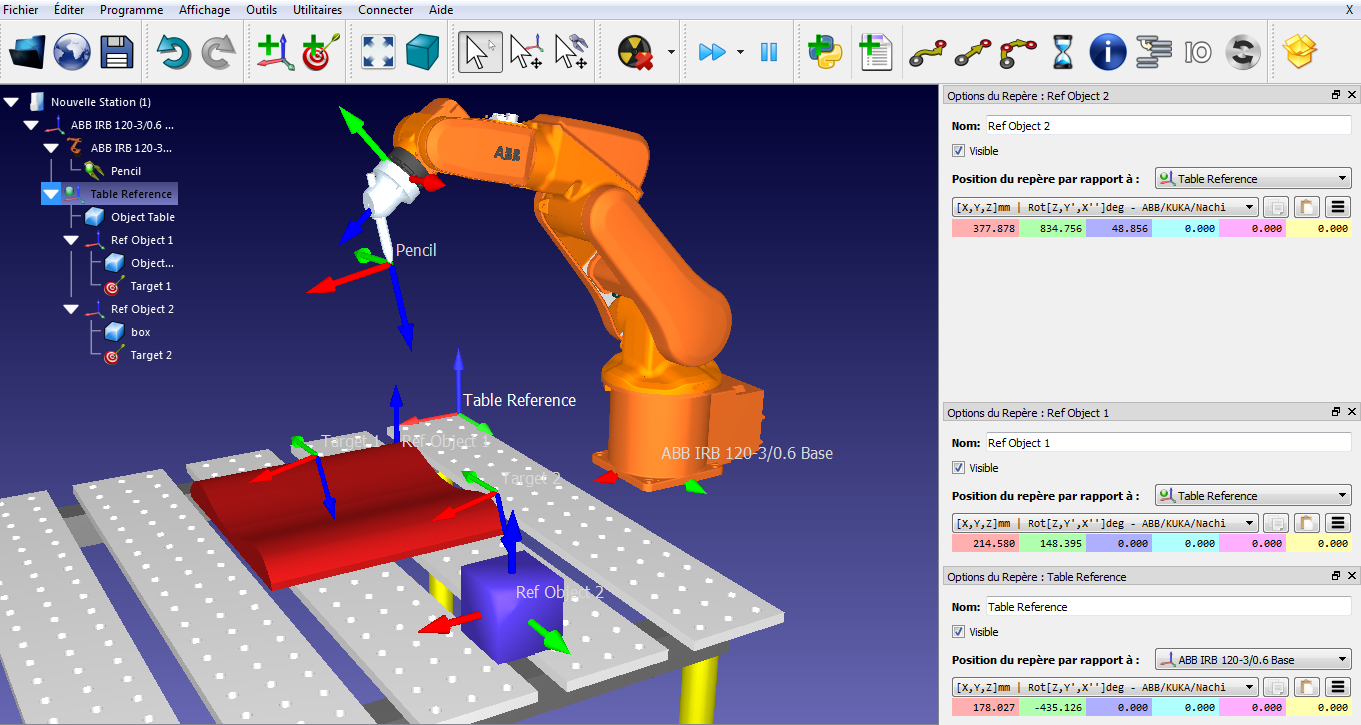Open the yellow package box icon
Image resolution: width=1361 pixels, height=725 pixels.
tap(1300, 51)
